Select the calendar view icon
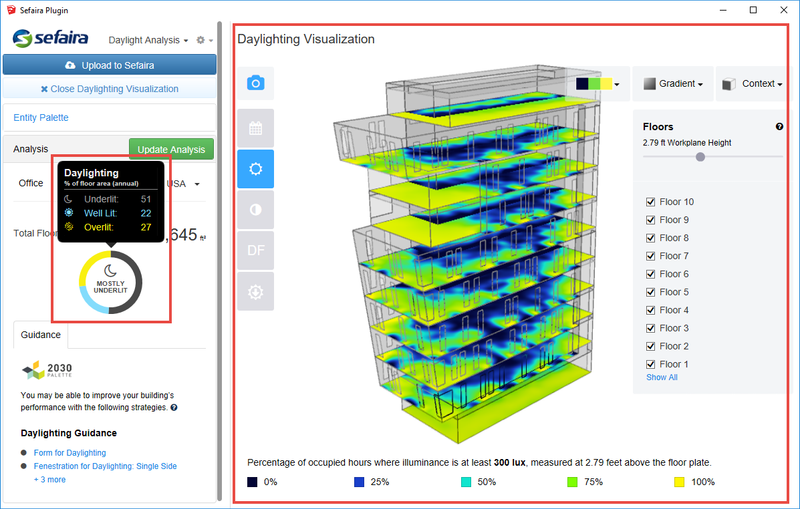This screenshot has width=800, height=509. pos(255,127)
